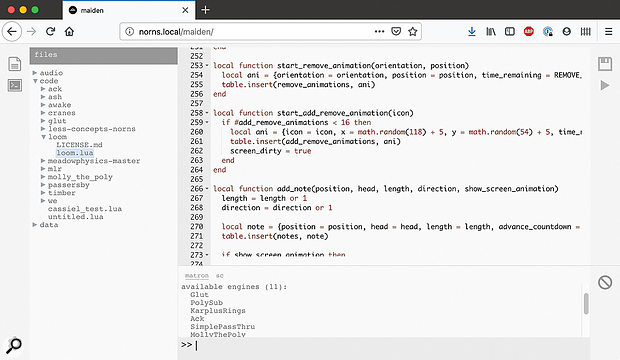Toggle the REPL terminal sidebar icon
Screen dimensions: 620x360
pos(15,85)
